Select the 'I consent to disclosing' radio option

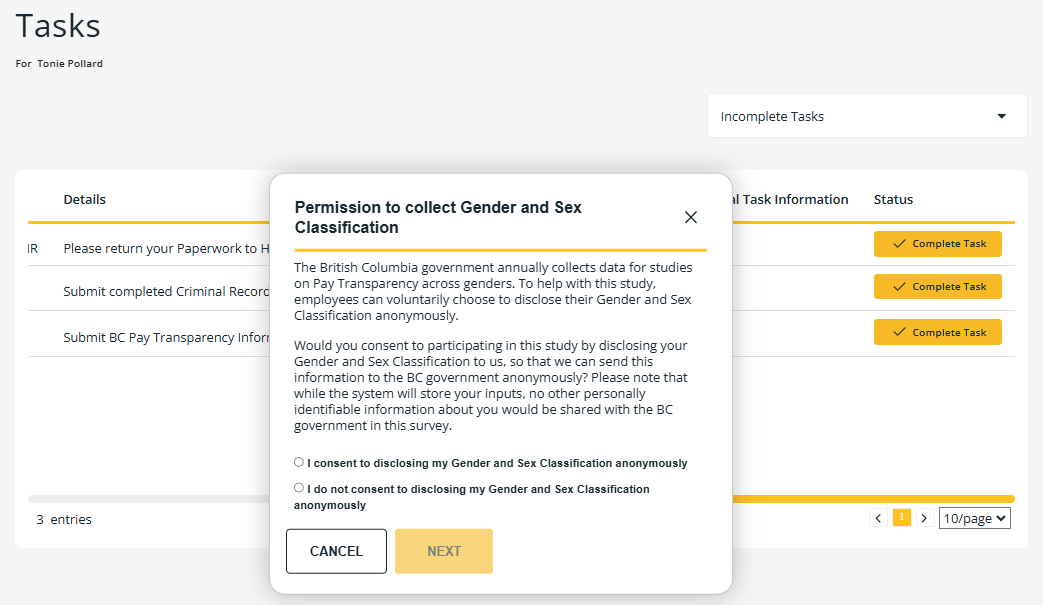point(299,462)
